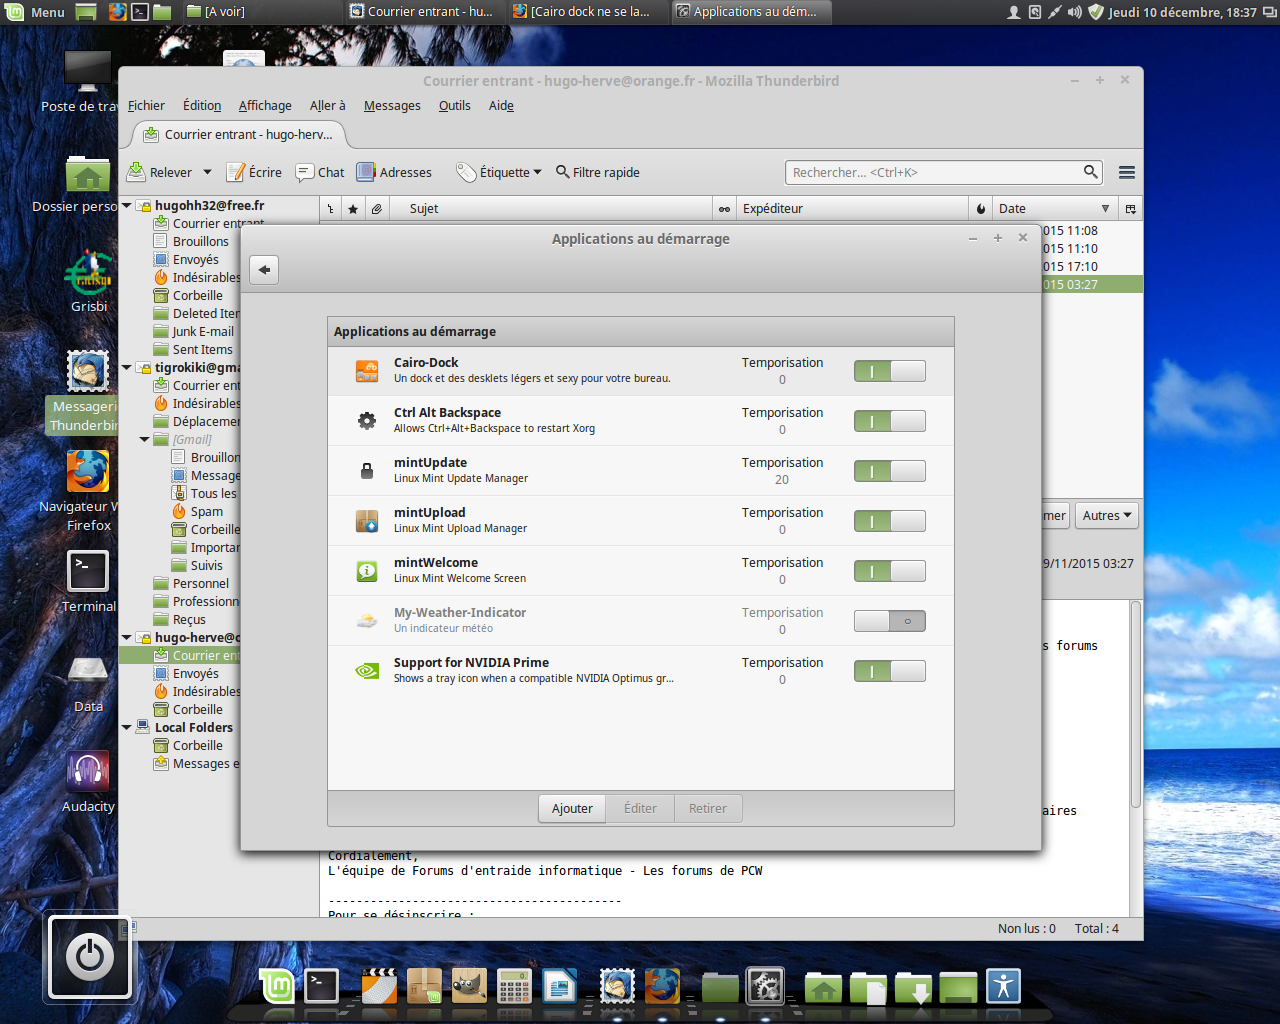Click the search magnifier in Thunderbird search box
This screenshot has width=1280, height=1024.
point(1091,172)
